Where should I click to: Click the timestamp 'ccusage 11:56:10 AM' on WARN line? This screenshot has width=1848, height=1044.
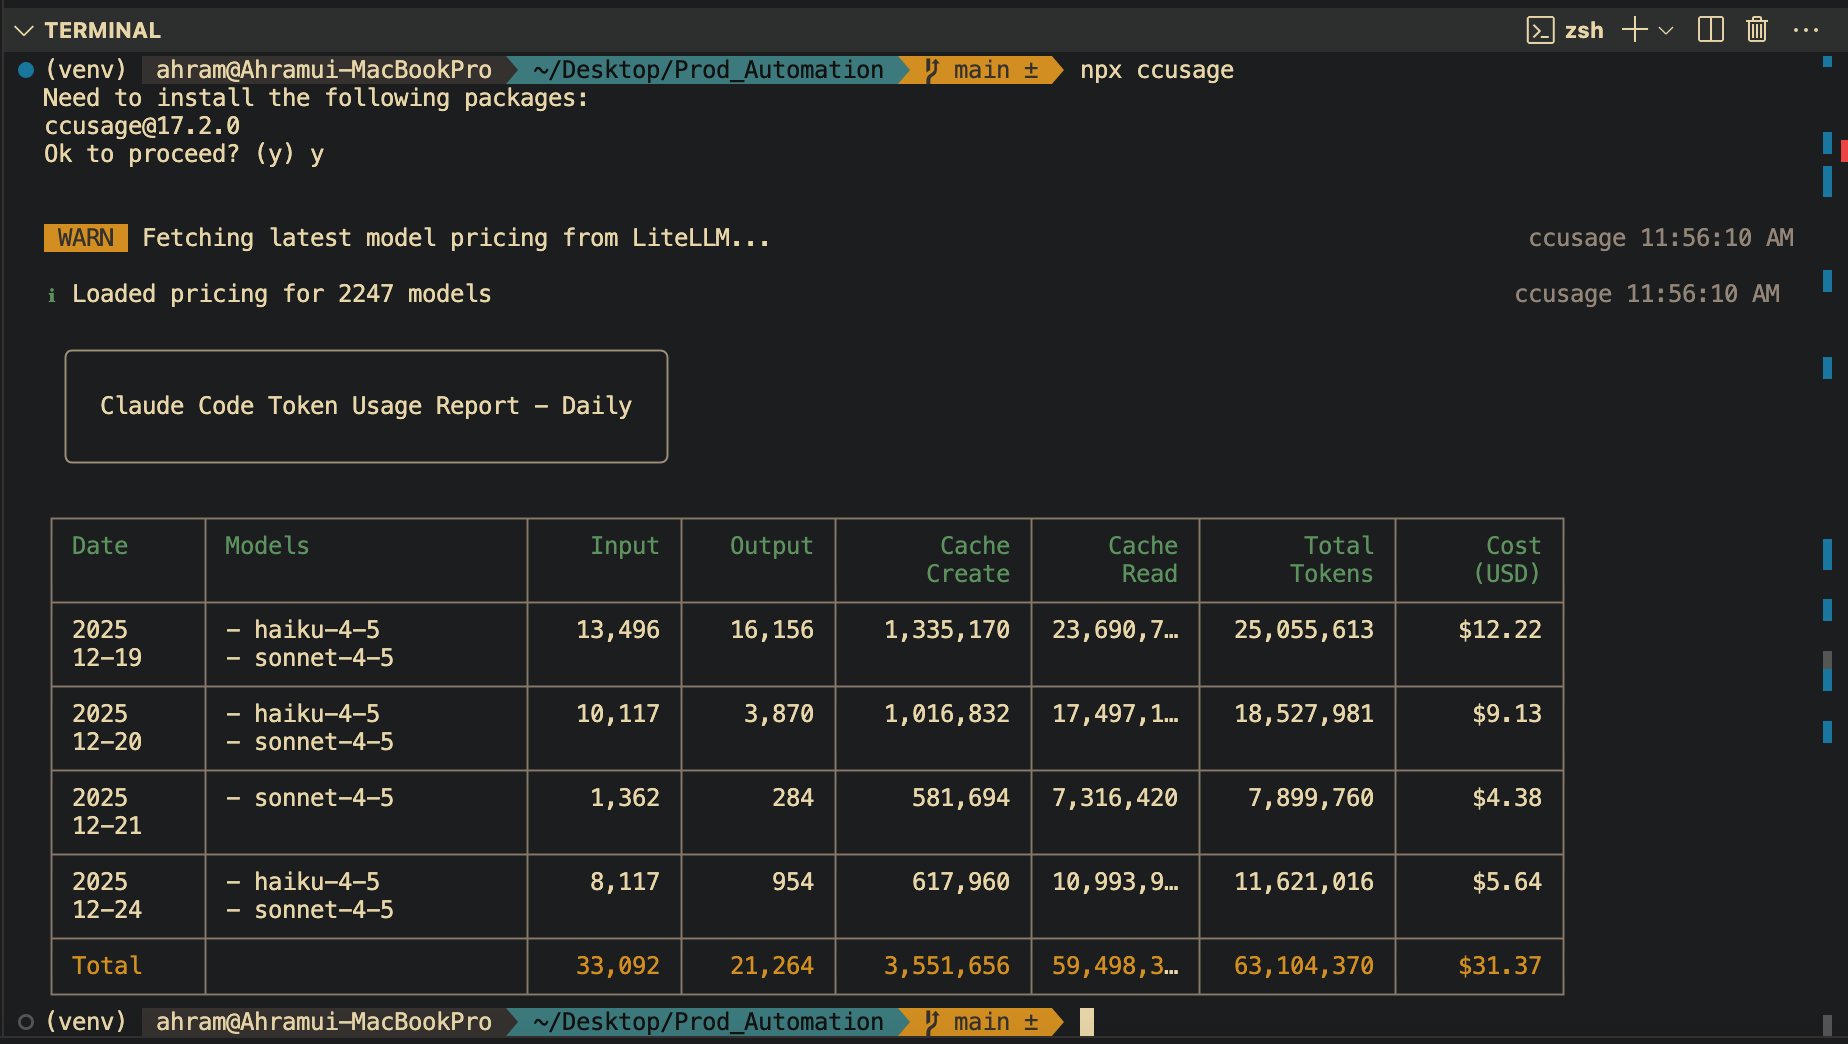tap(1661, 238)
